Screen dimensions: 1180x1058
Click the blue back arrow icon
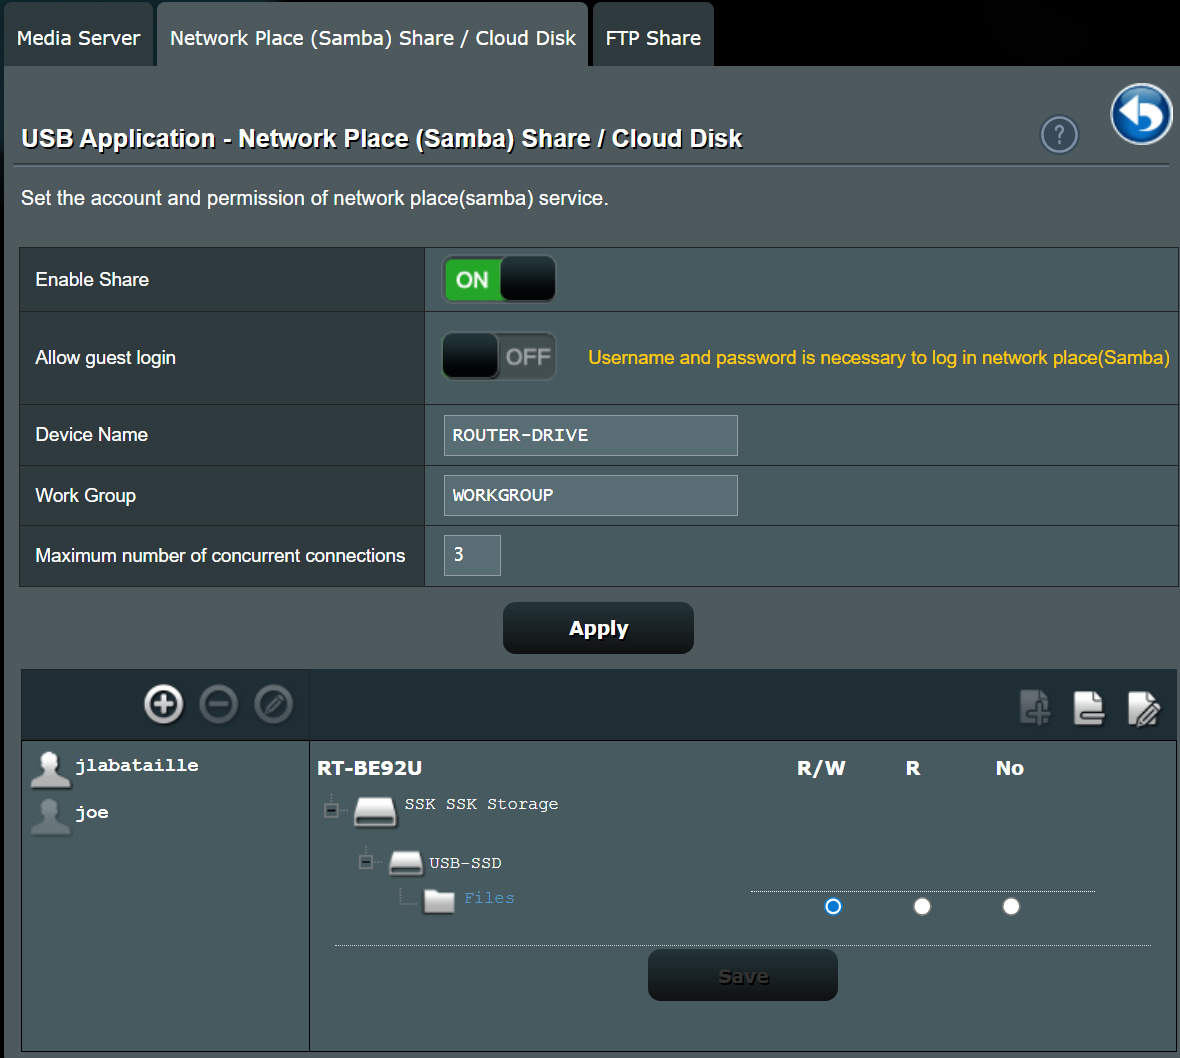click(x=1141, y=114)
